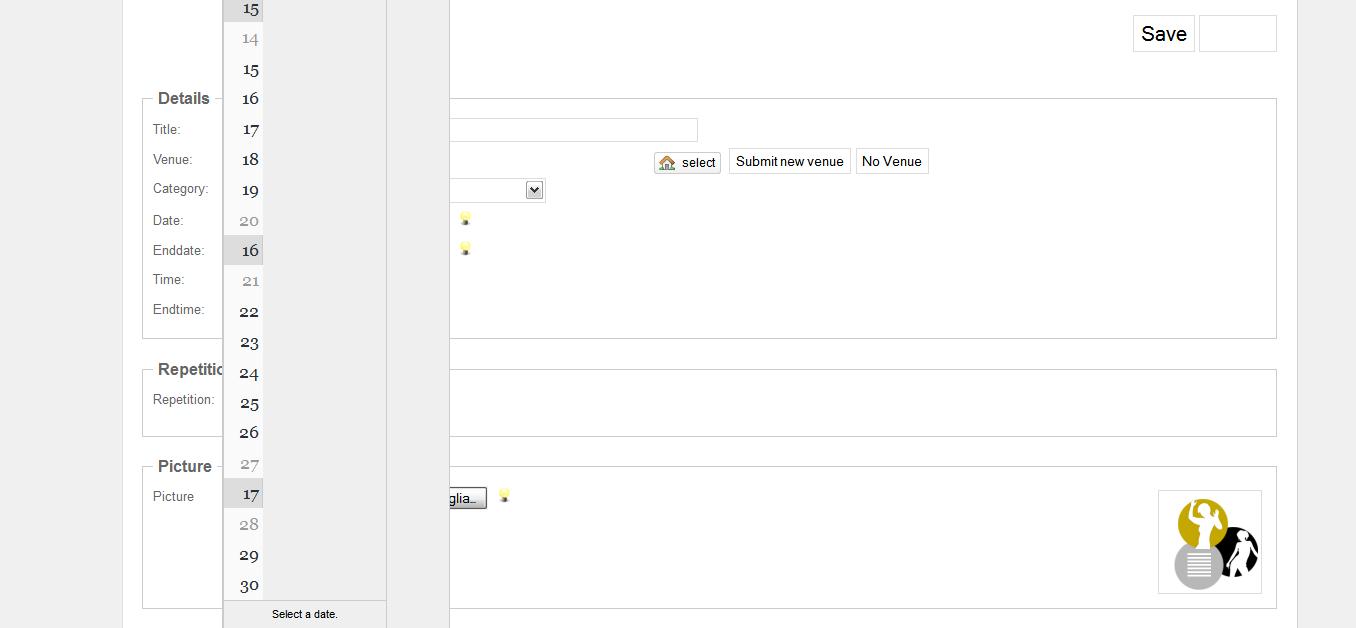
Task: Click the house icon on the venue select button
Action: tap(667, 162)
